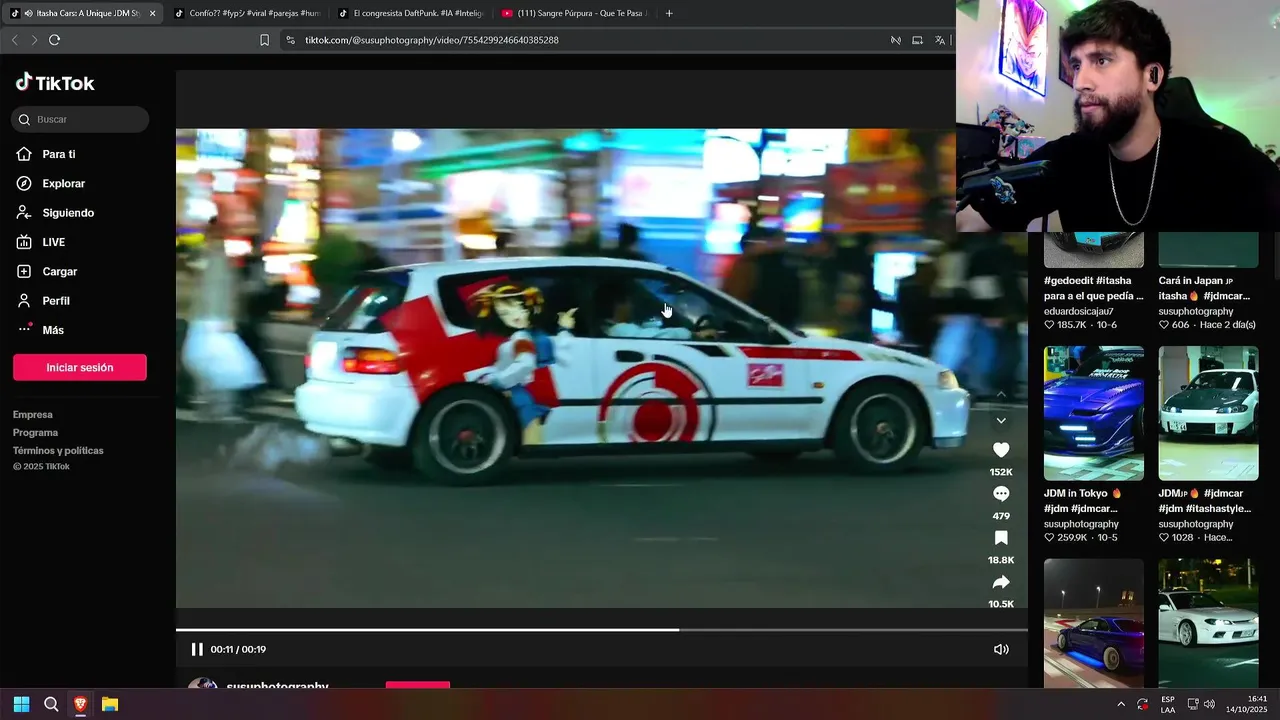Save video with the bookmark icon
The height and width of the screenshot is (720, 1280).
coord(1001,538)
